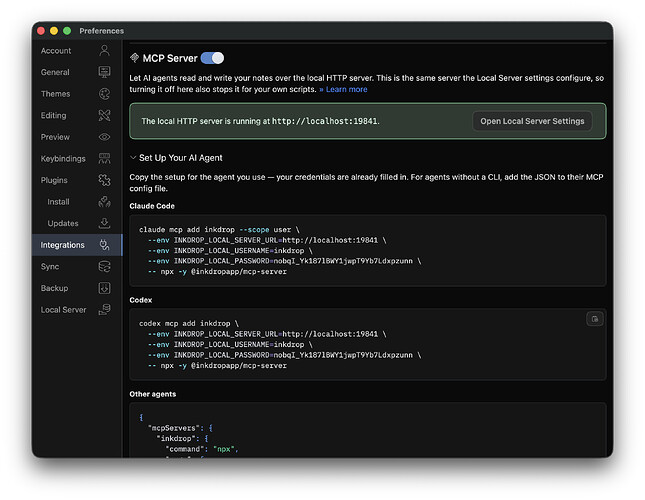The height and width of the screenshot is (500, 645).
Task: Click the "mcpServers" JSON key
Action: pos(172,428)
